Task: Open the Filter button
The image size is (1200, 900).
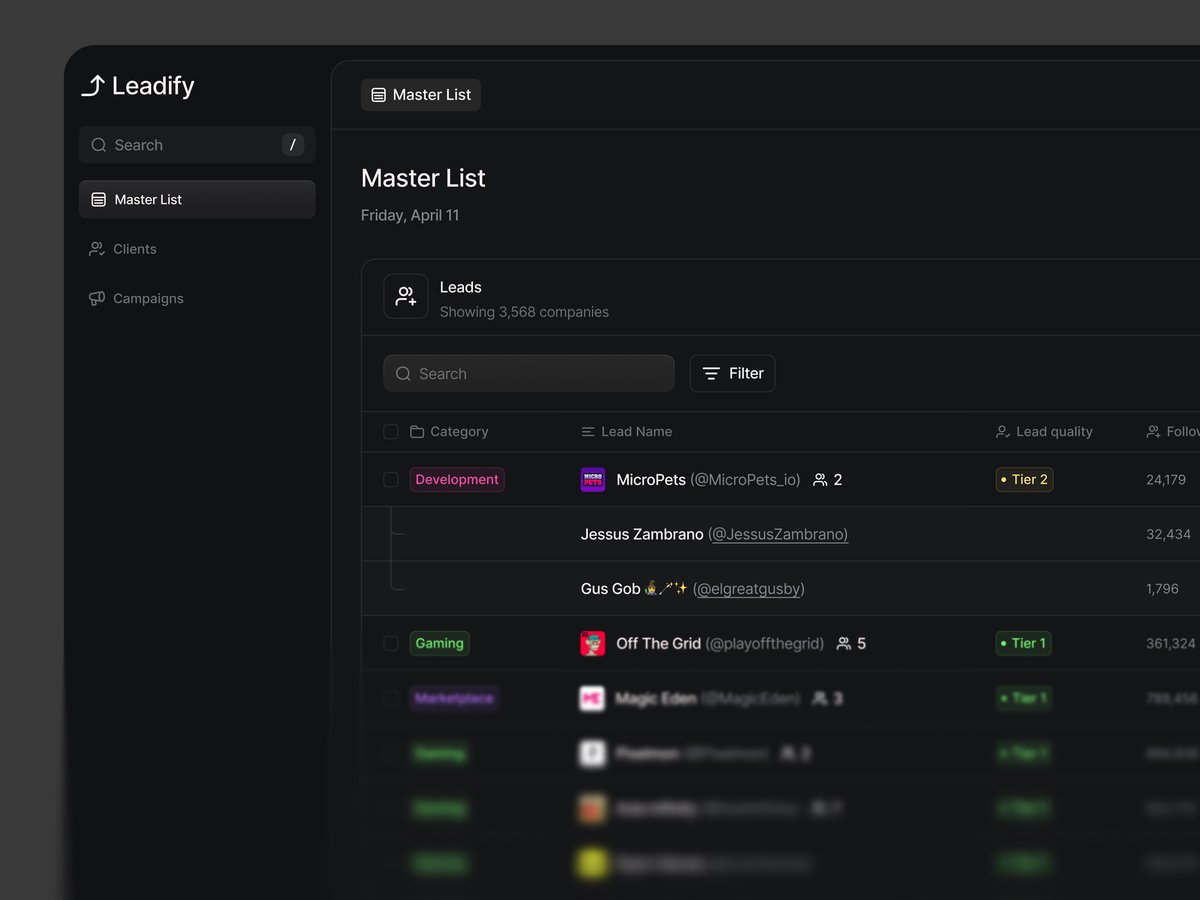Action: click(732, 373)
